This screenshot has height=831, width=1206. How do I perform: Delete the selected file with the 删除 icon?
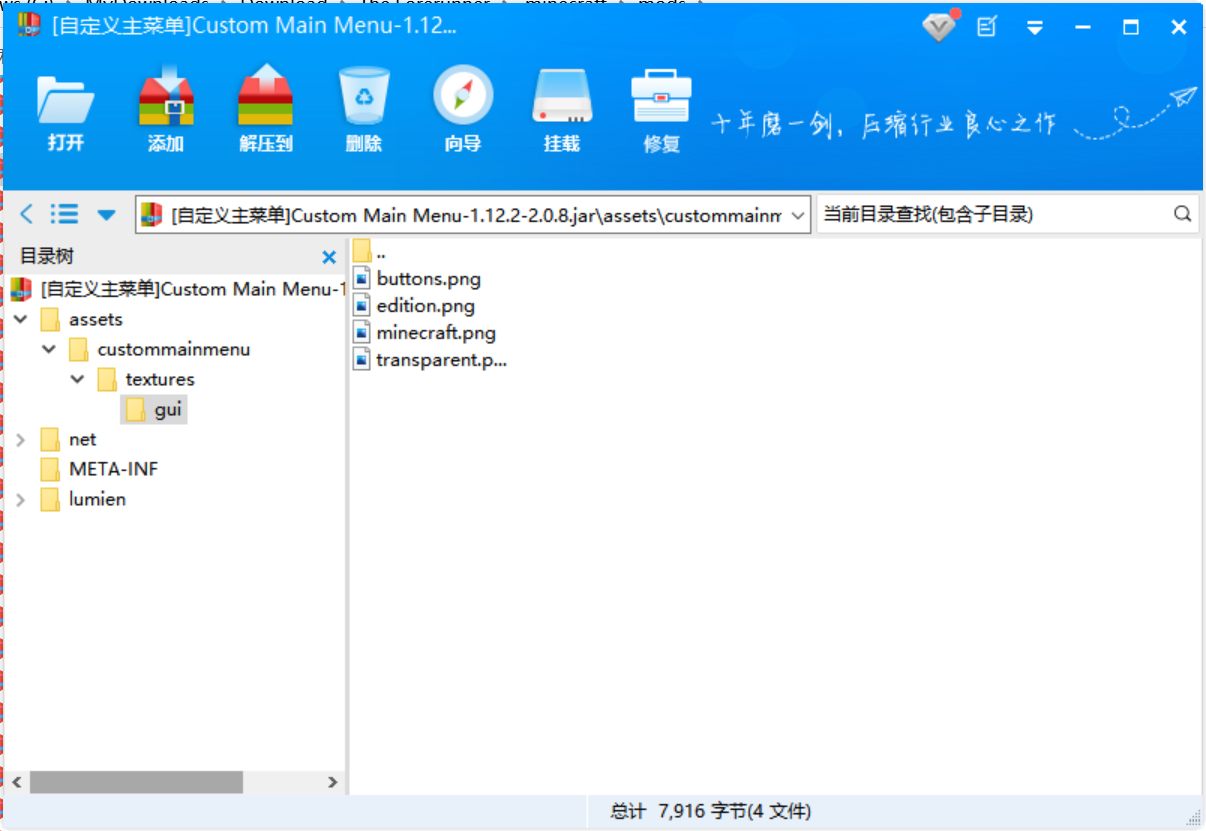pyautogui.click(x=364, y=110)
